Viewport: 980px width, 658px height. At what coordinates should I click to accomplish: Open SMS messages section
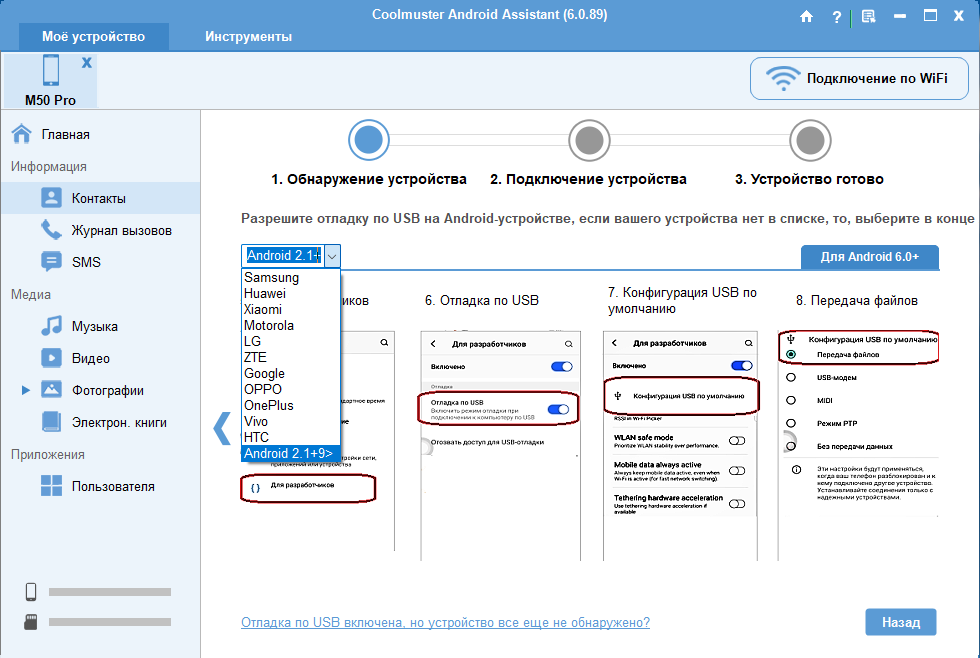[x=85, y=262]
